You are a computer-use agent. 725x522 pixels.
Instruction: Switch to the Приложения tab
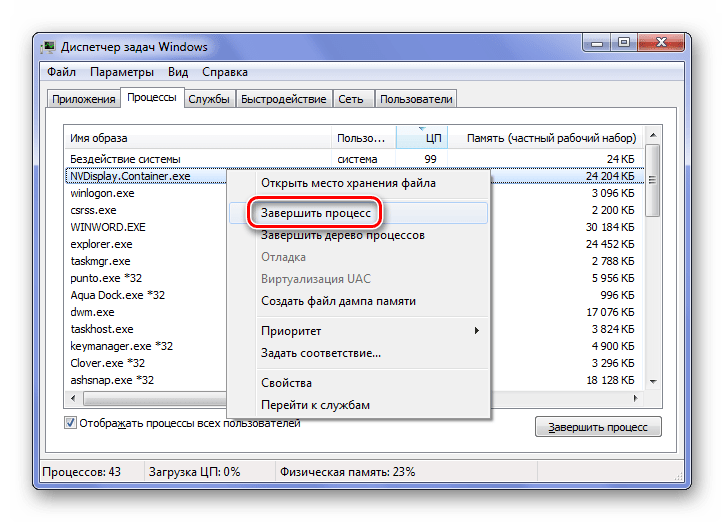tap(84, 99)
